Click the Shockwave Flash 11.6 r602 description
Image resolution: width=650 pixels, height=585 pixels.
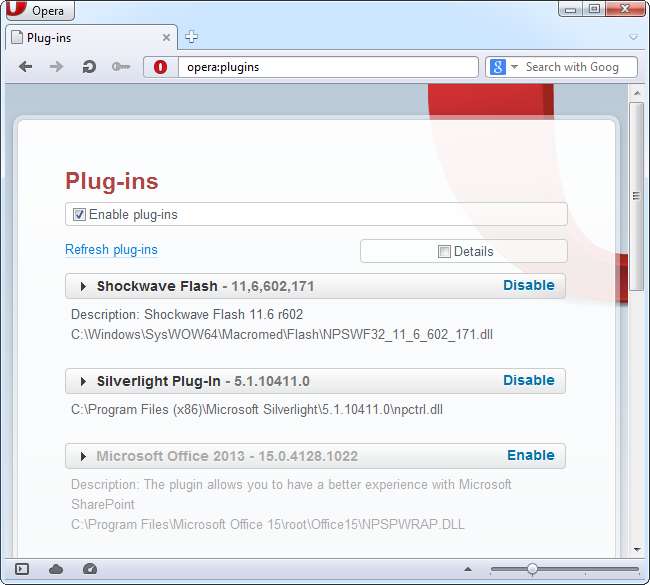point(187,314)
